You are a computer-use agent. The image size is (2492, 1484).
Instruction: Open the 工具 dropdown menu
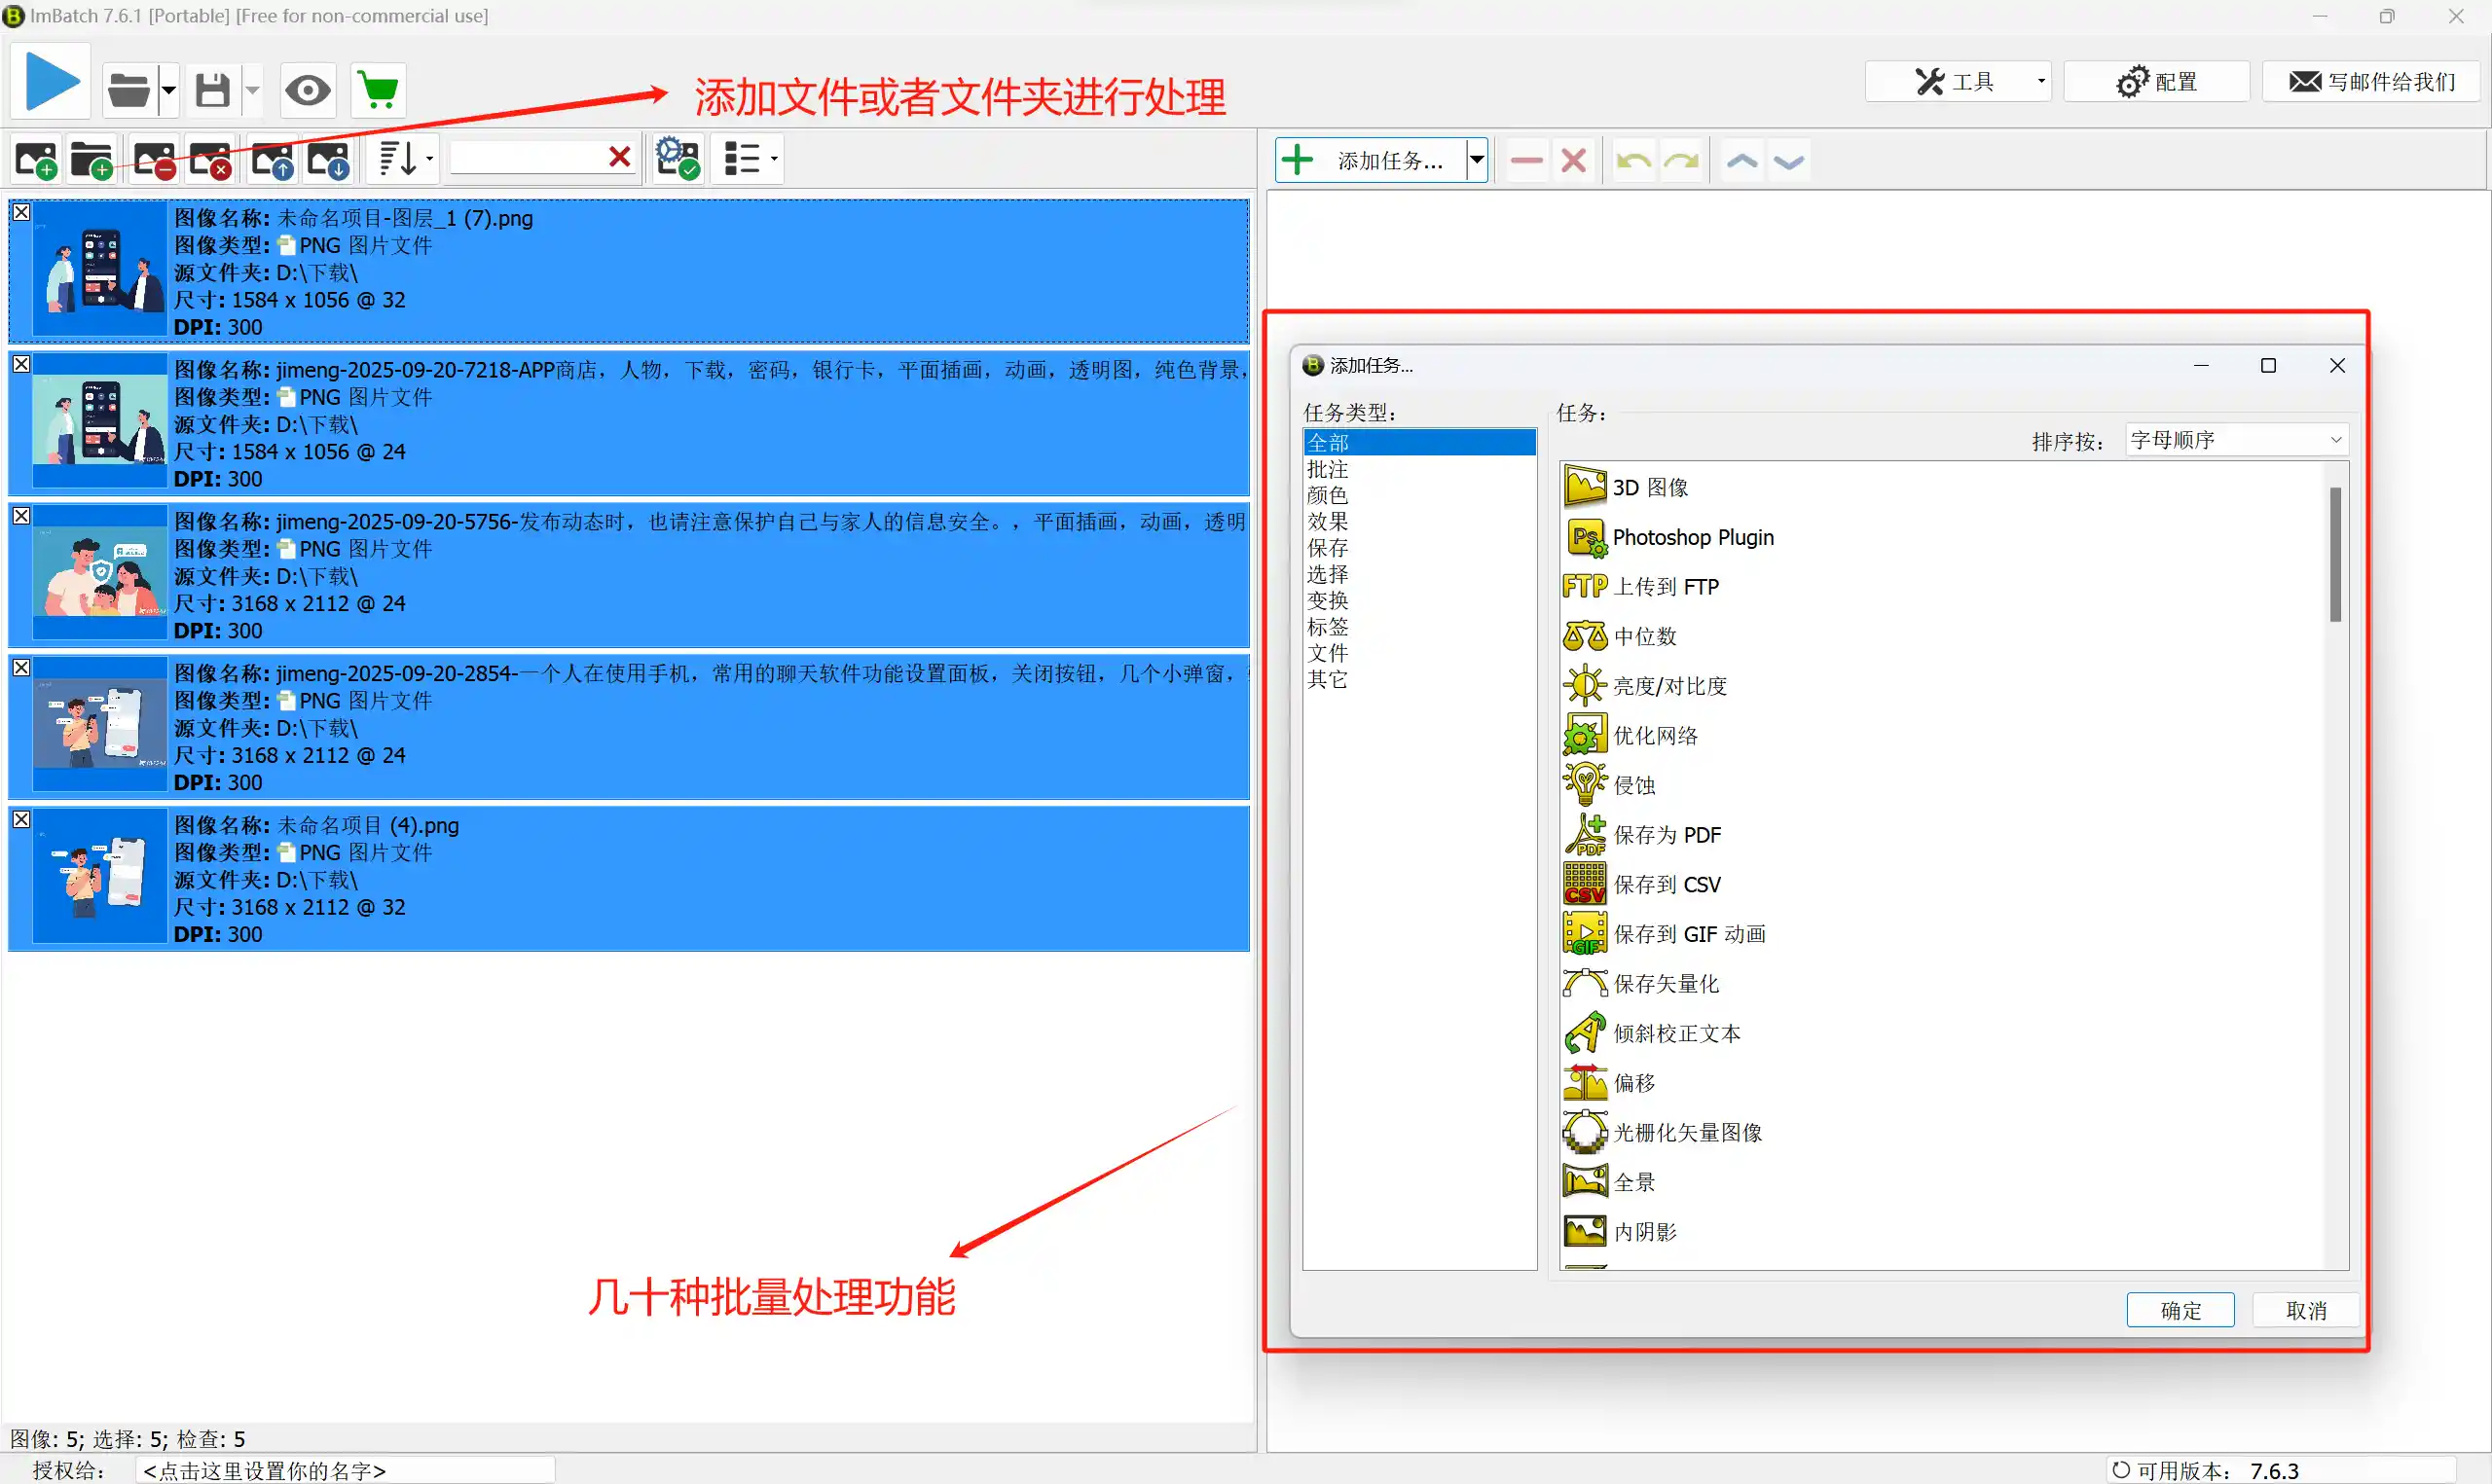tap(1955, 82)
